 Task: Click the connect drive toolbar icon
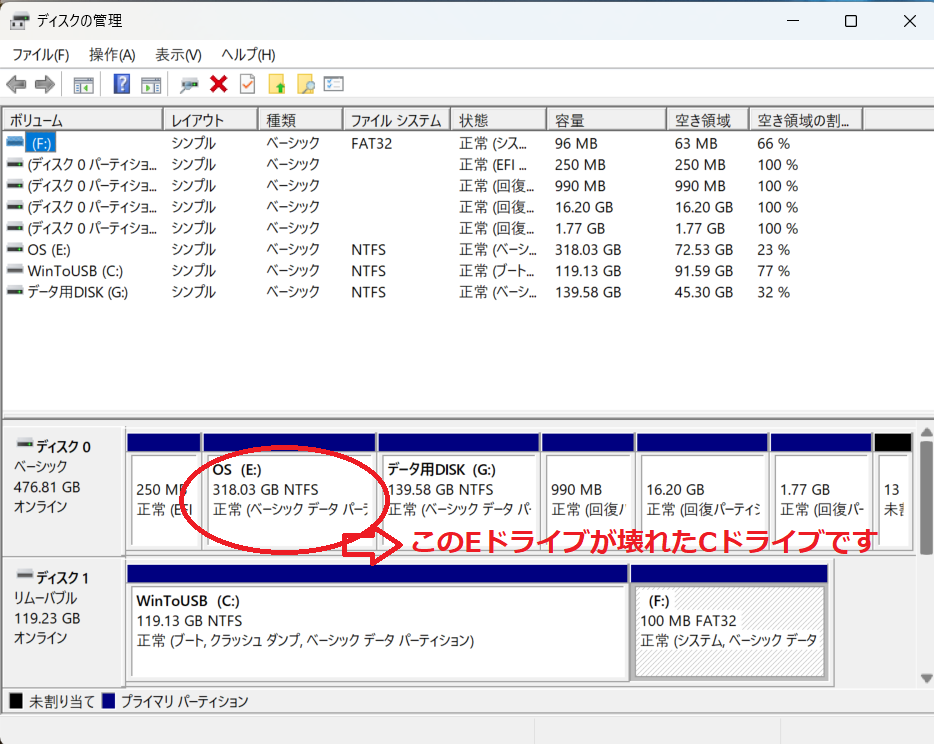coord(189,85)
